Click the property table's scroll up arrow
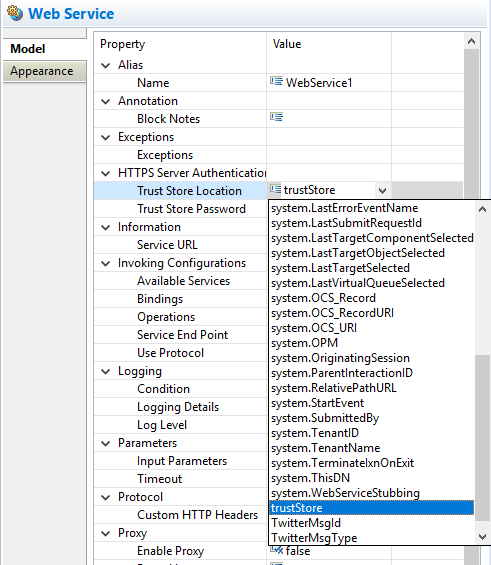 click(471, 41)
